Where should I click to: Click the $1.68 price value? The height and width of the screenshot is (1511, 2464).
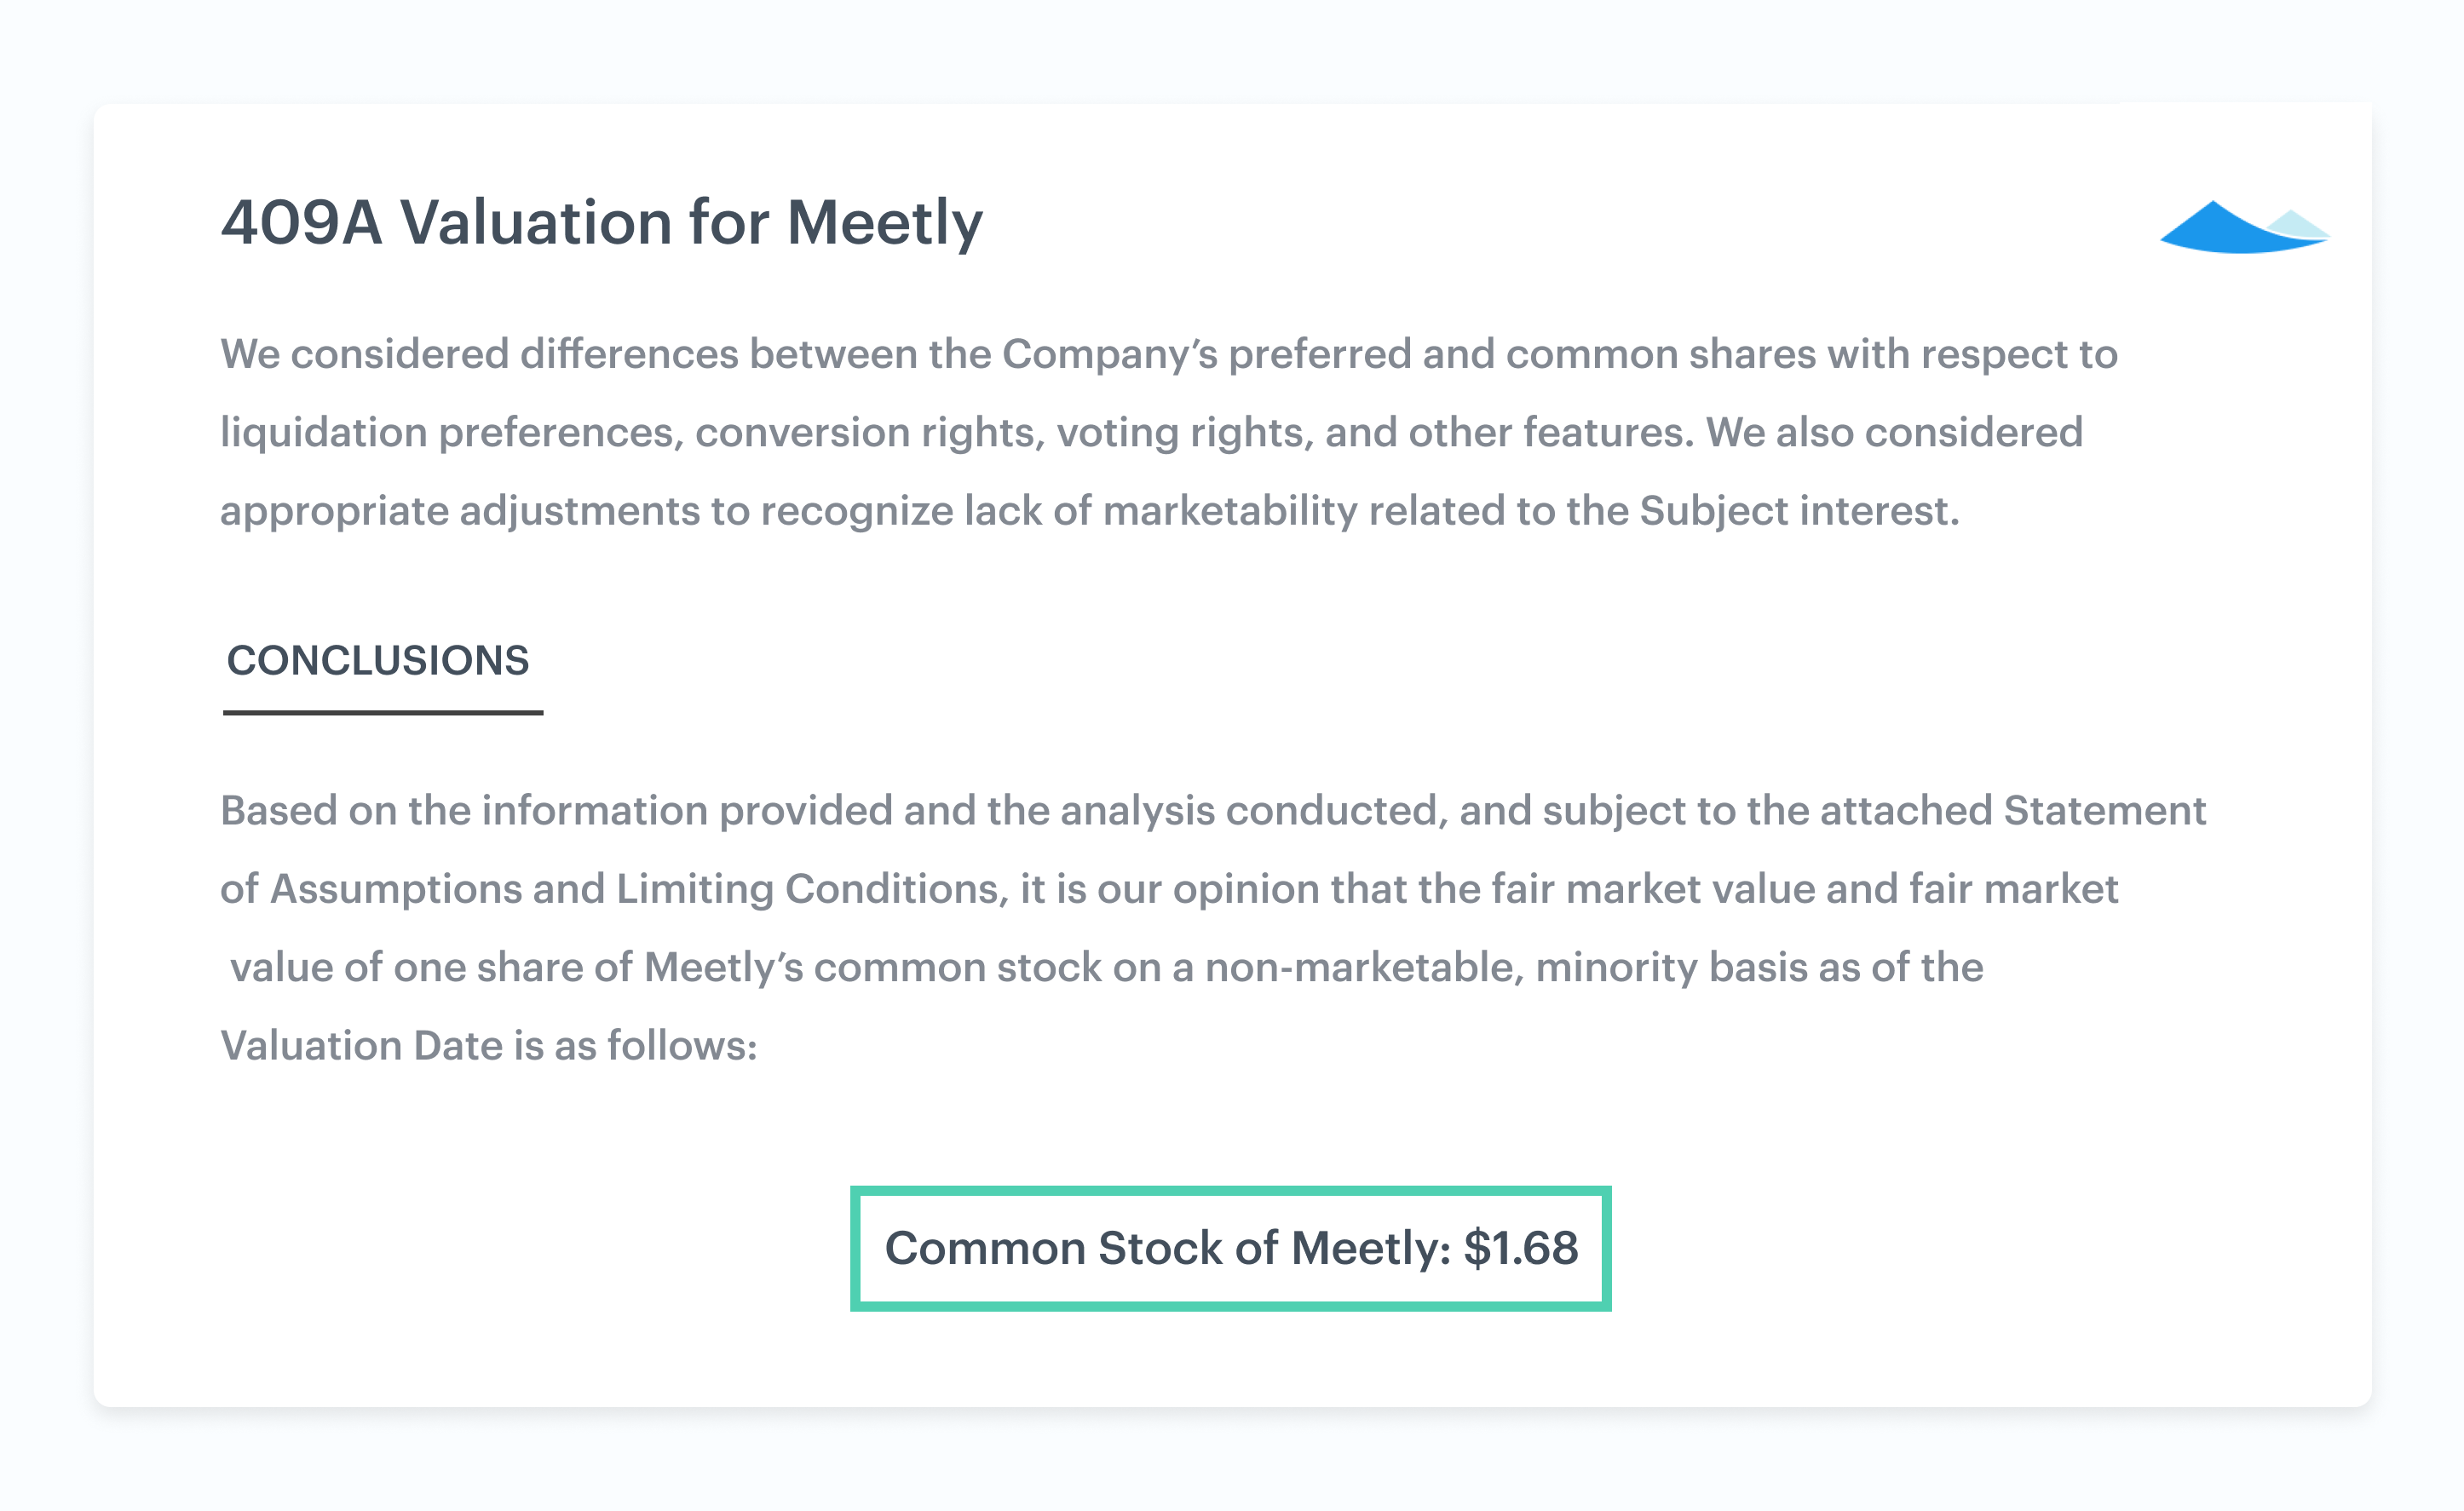1521,1248
